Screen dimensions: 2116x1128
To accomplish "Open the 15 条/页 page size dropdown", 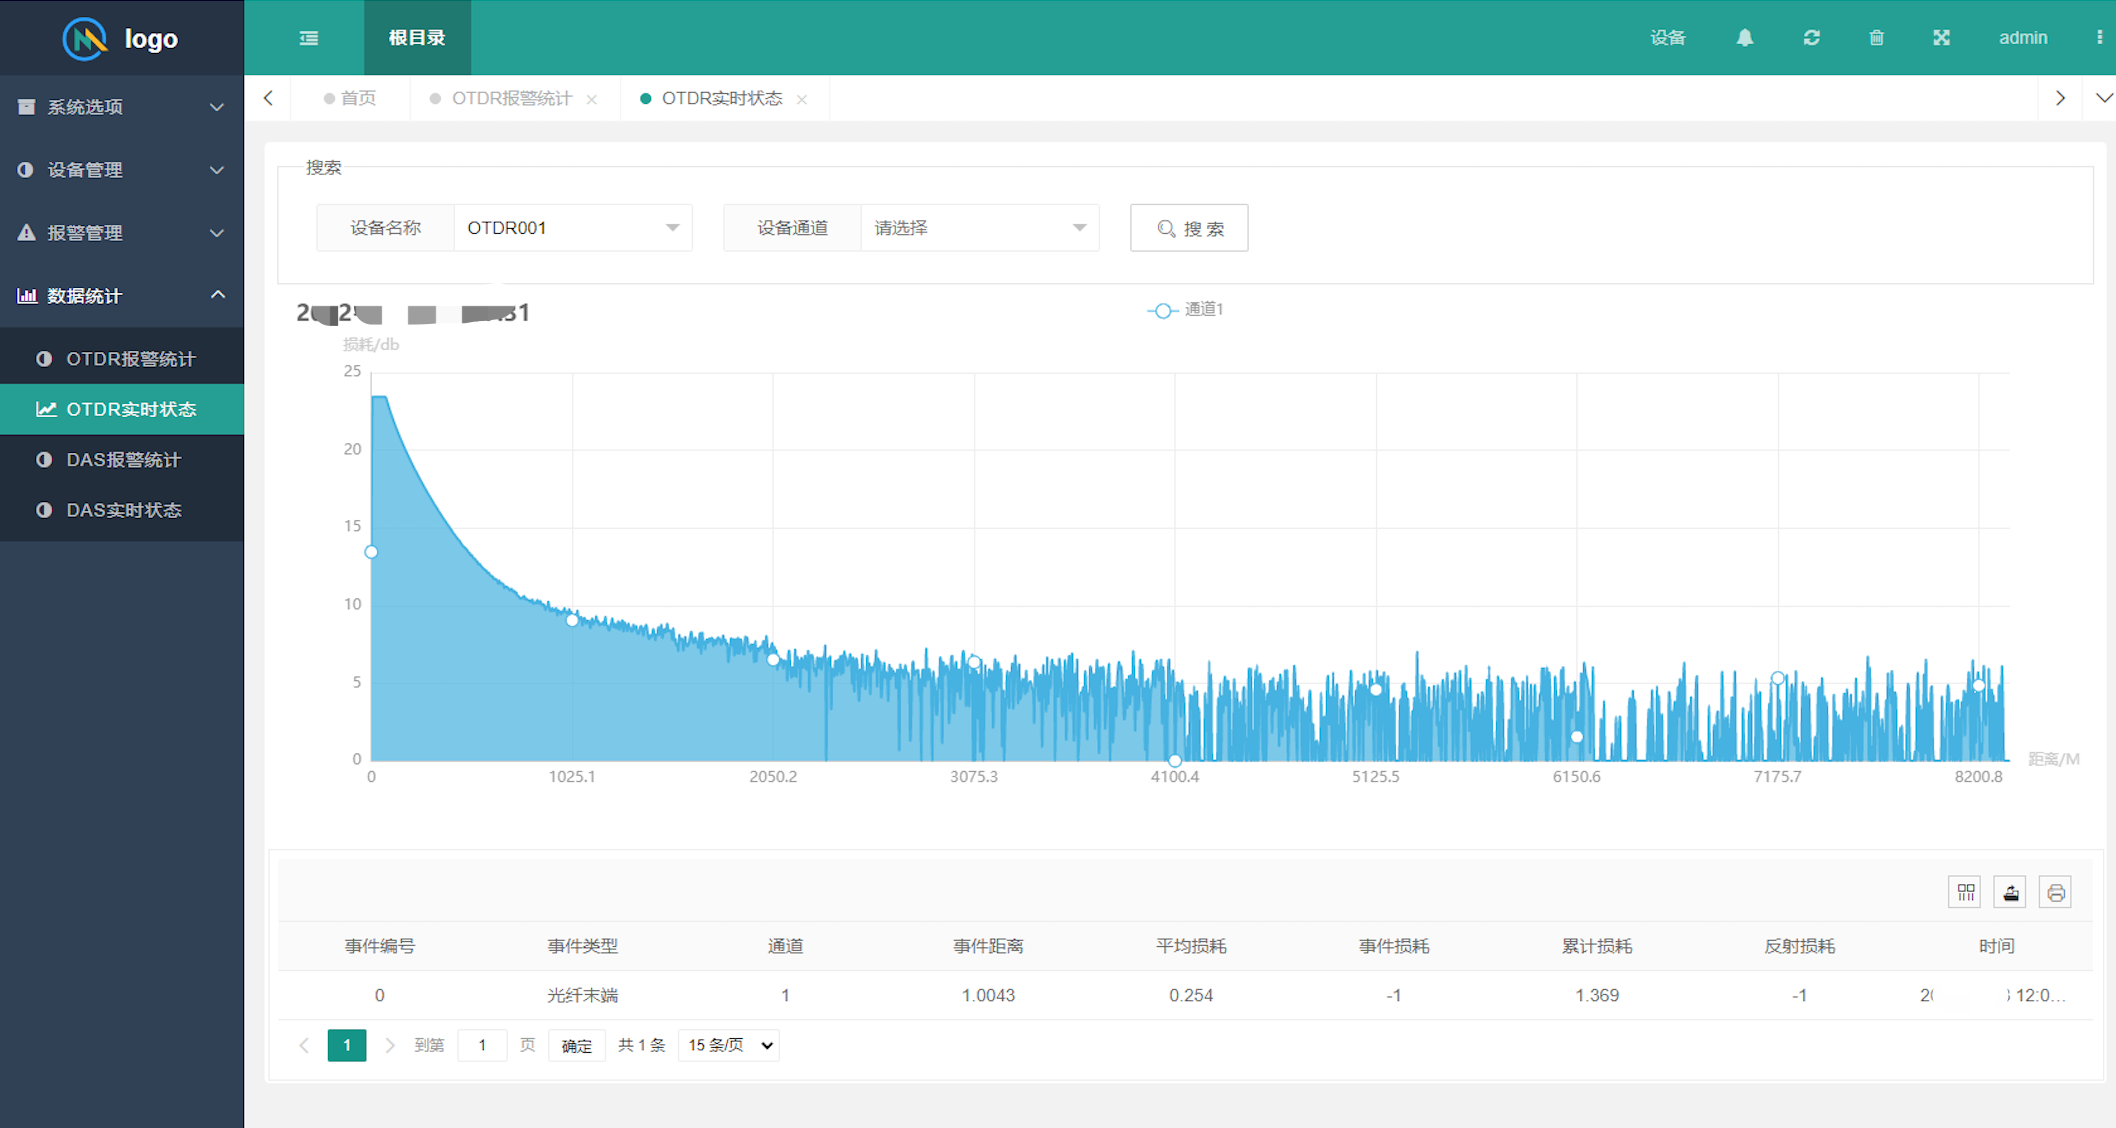I will point(729,1045).
